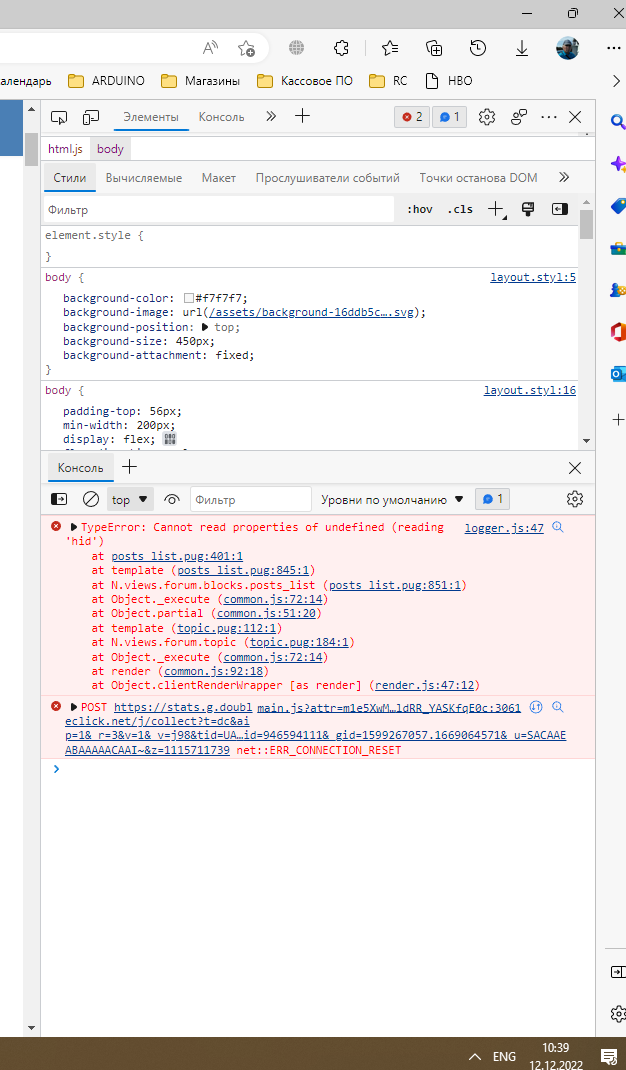Open the flexbox editor icon next to display: flex
The width and height of the screenshot is (626, 1070).
(x=169, y=439)
